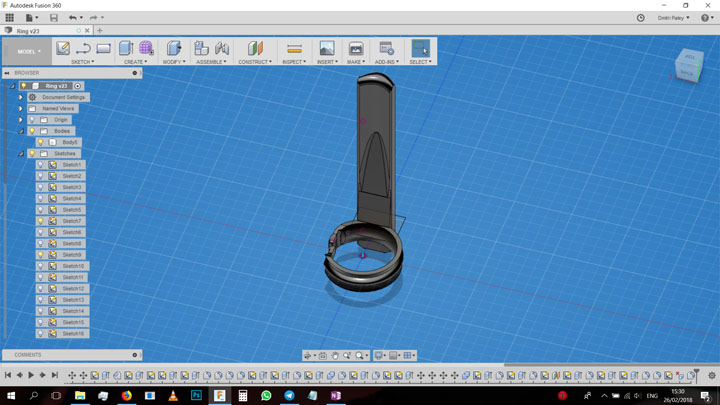
Task: Open the ADD-INS scripts tool
Action: click(387, 48)
